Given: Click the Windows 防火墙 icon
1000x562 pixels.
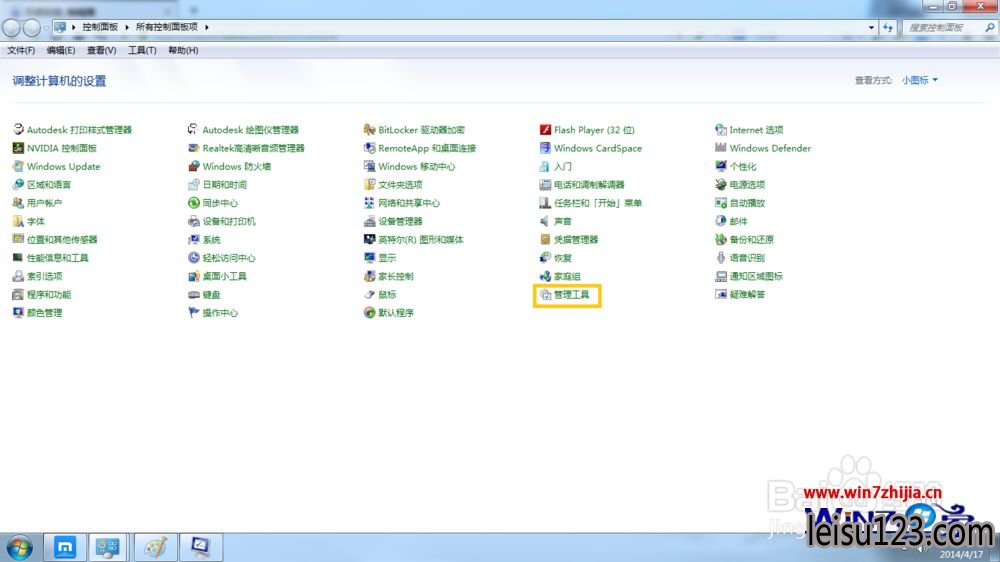Looking at the screenshot, I should click(x=194, y=166).
